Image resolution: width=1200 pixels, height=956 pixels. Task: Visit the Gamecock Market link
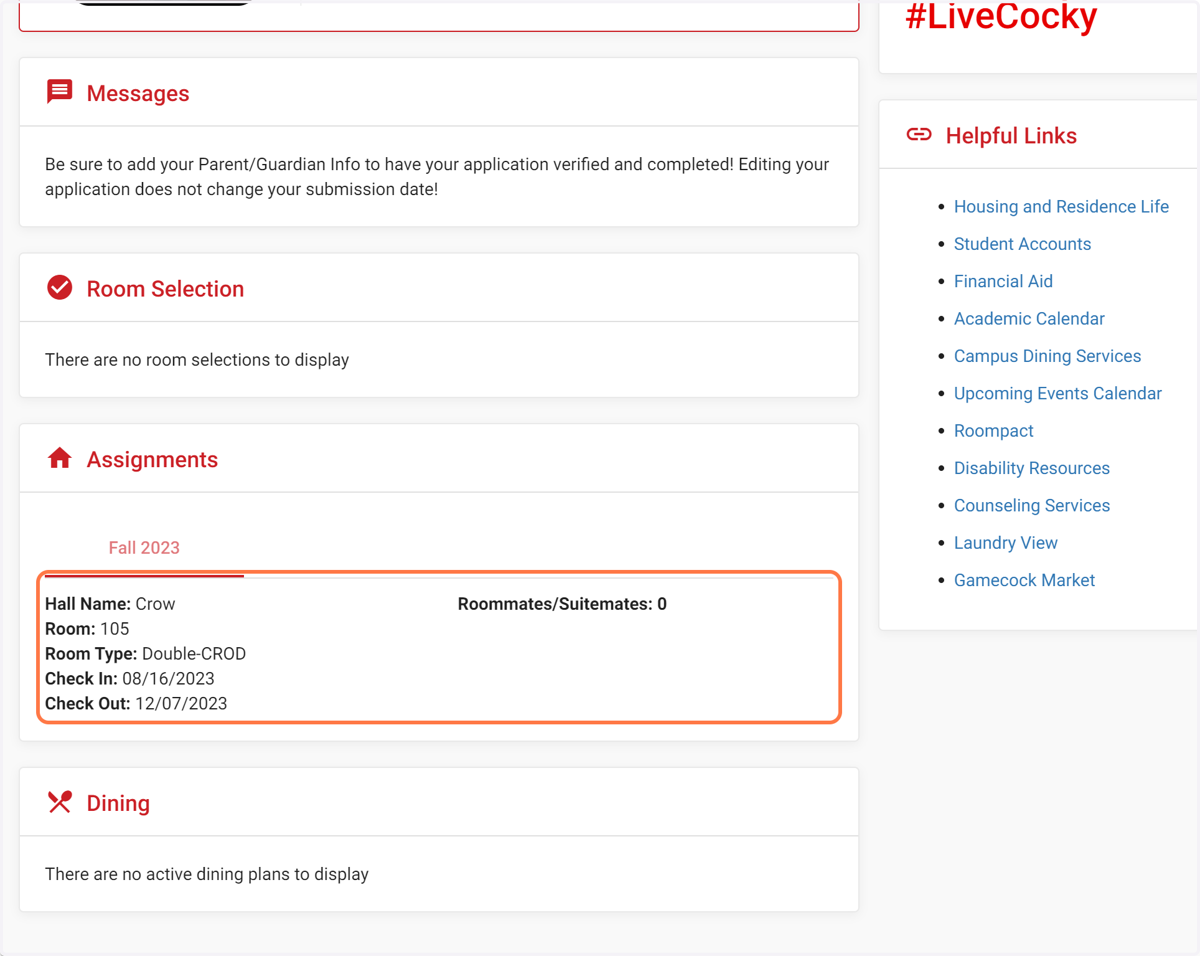1024,580
